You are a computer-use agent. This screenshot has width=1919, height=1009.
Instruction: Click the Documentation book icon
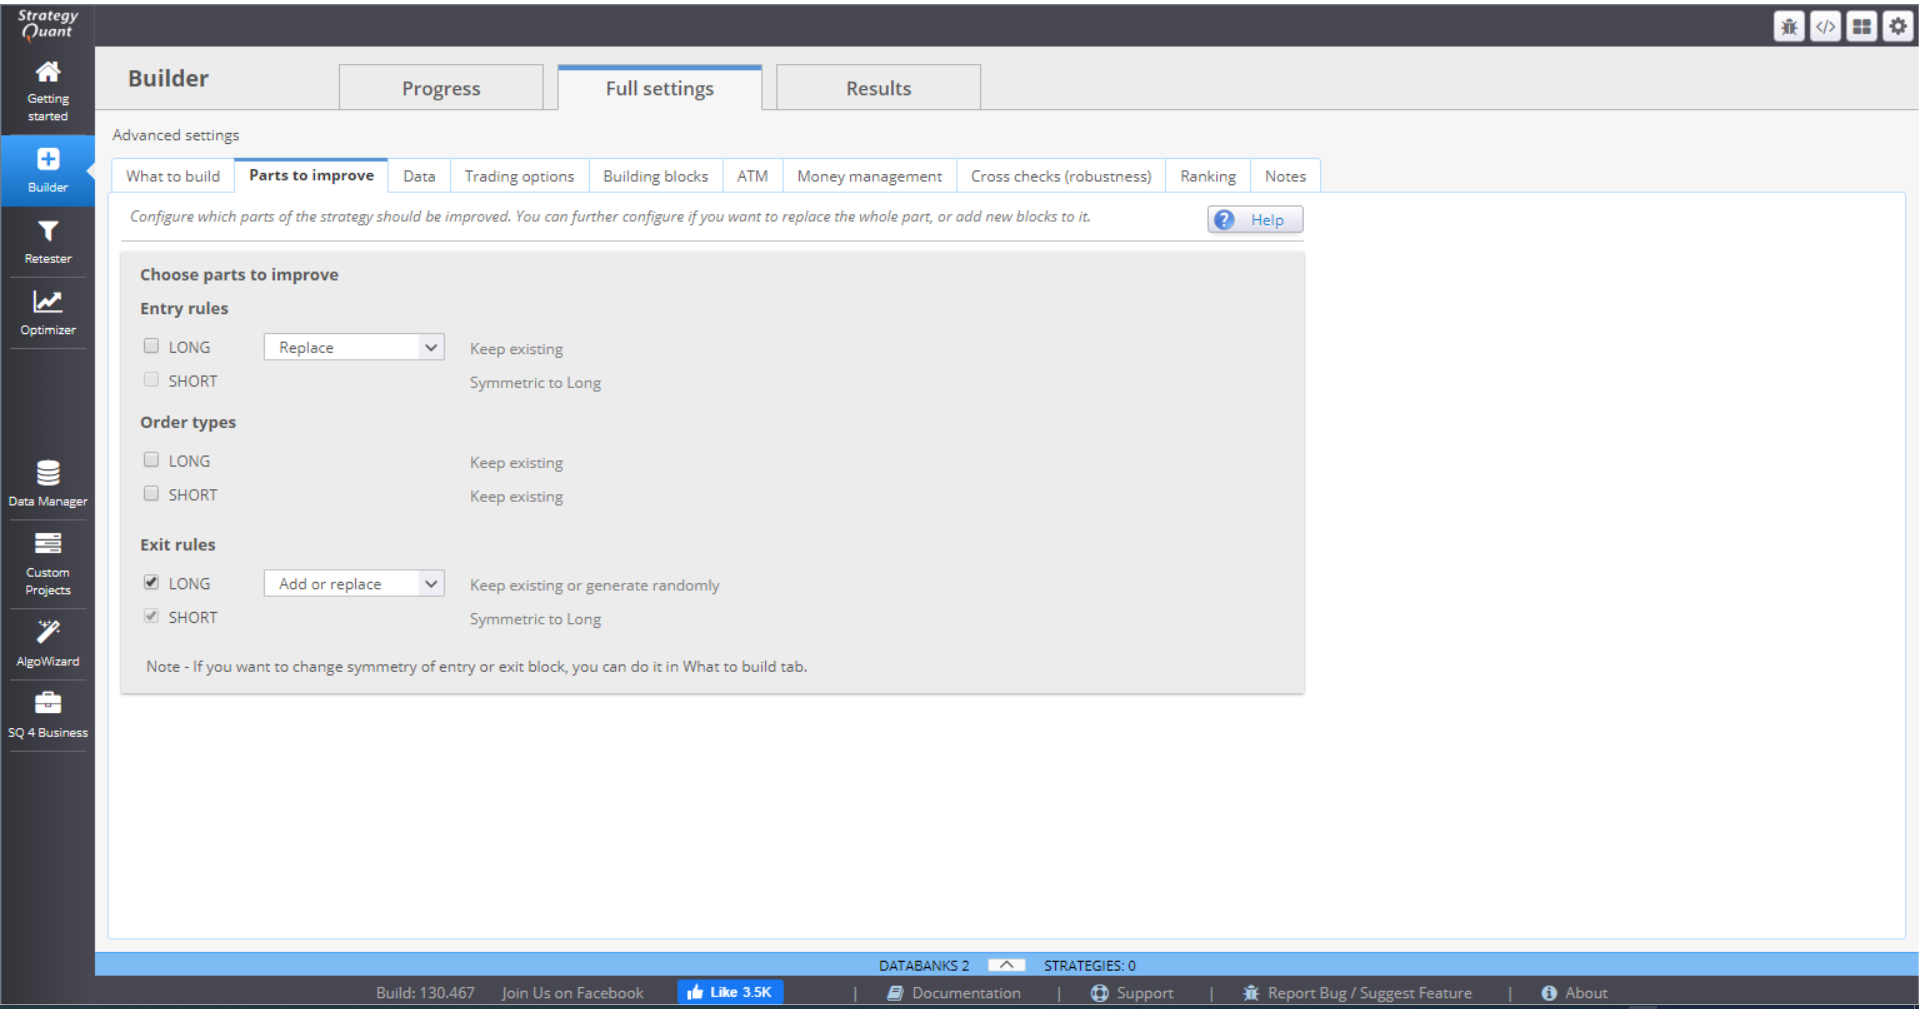click(895, 993)
